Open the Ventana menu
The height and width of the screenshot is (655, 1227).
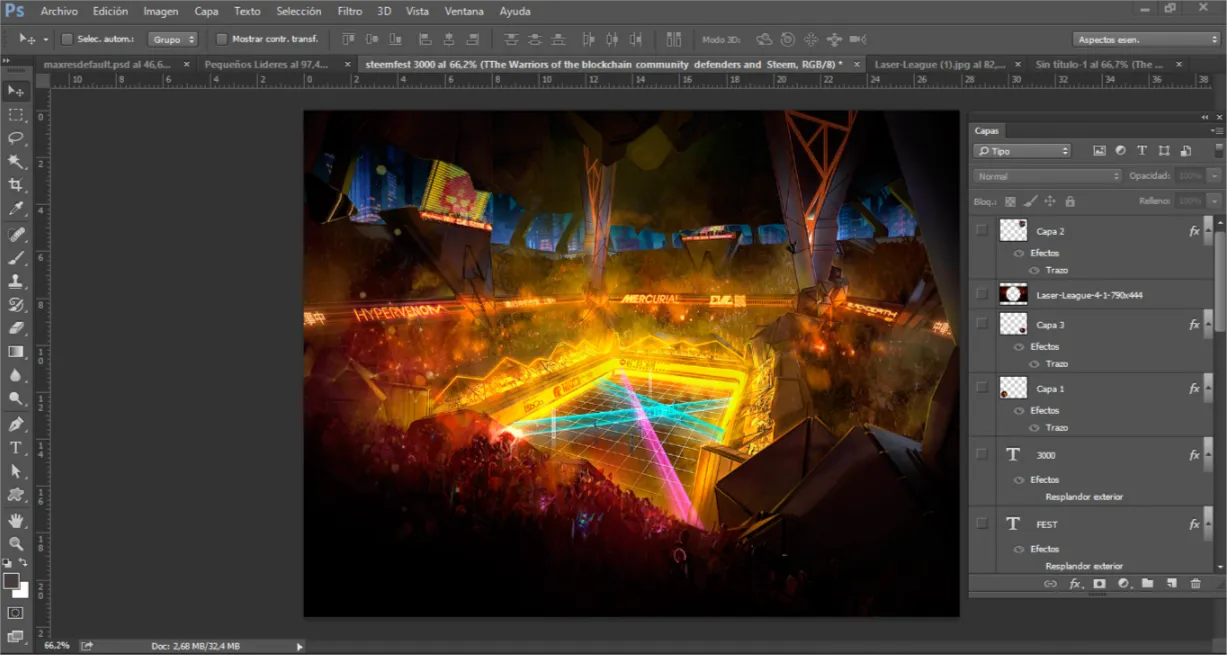(x=463, y=11)
